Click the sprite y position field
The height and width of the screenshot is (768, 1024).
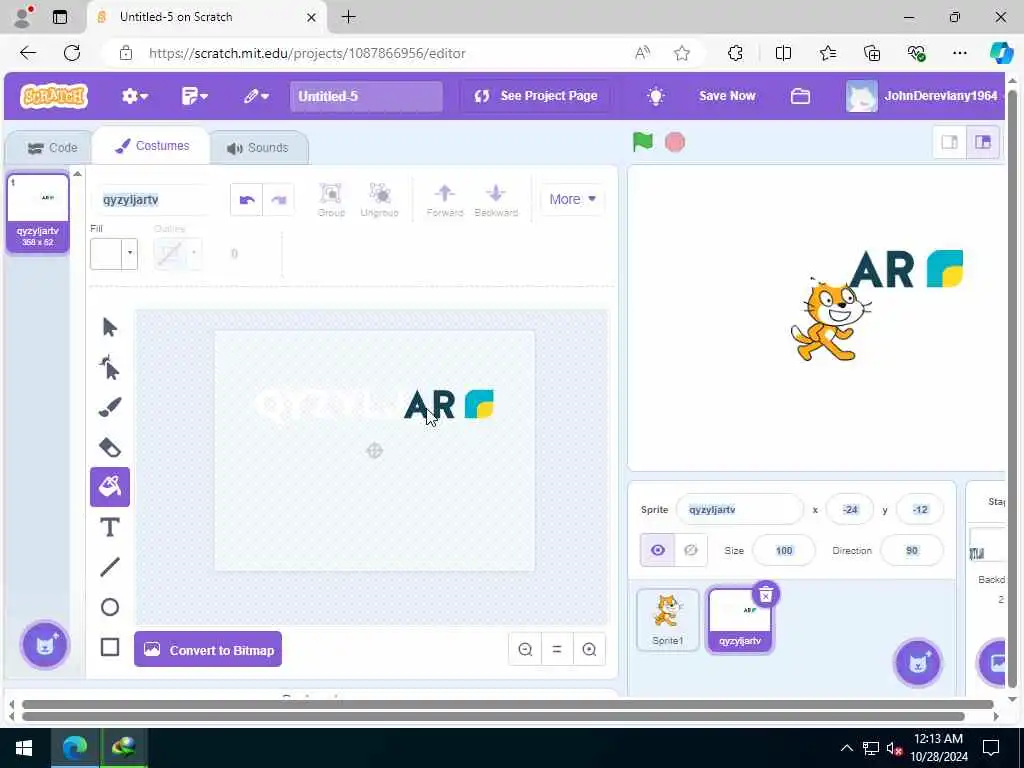coord(920,509)
